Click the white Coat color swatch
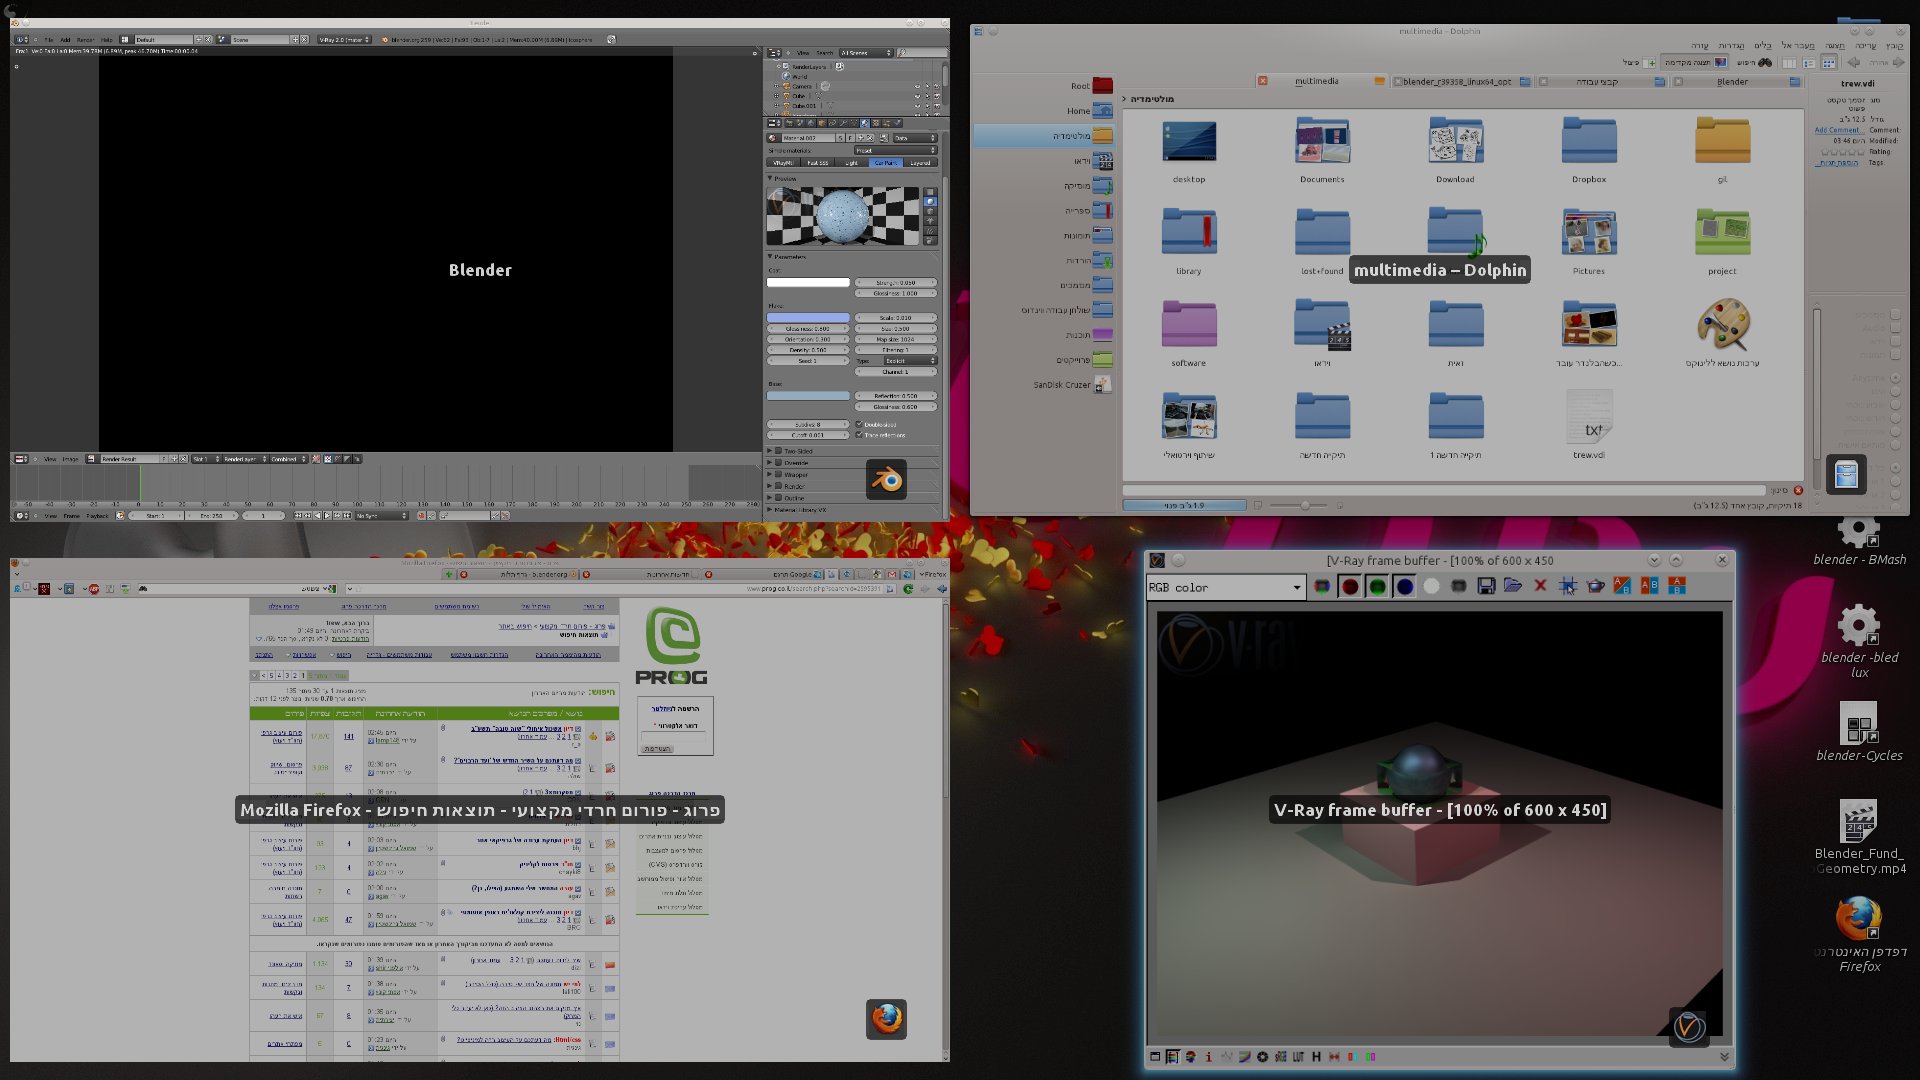This screenshot has height=1080, width=1920. click(808, 283)
